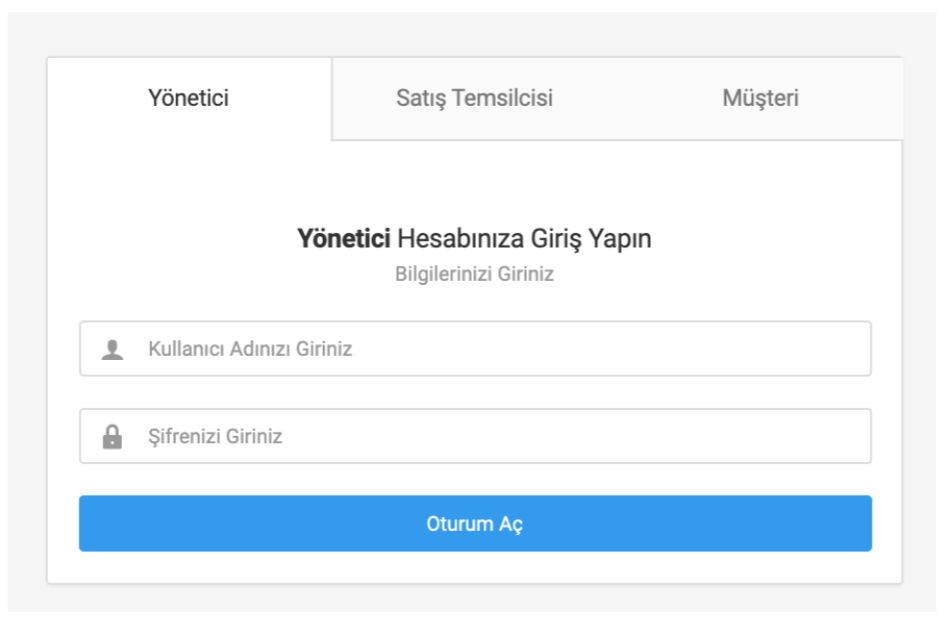Screen dimensions: 942x620
Task: Click the Satış Temsilcisi tab label text
Action: coord(475,99)
